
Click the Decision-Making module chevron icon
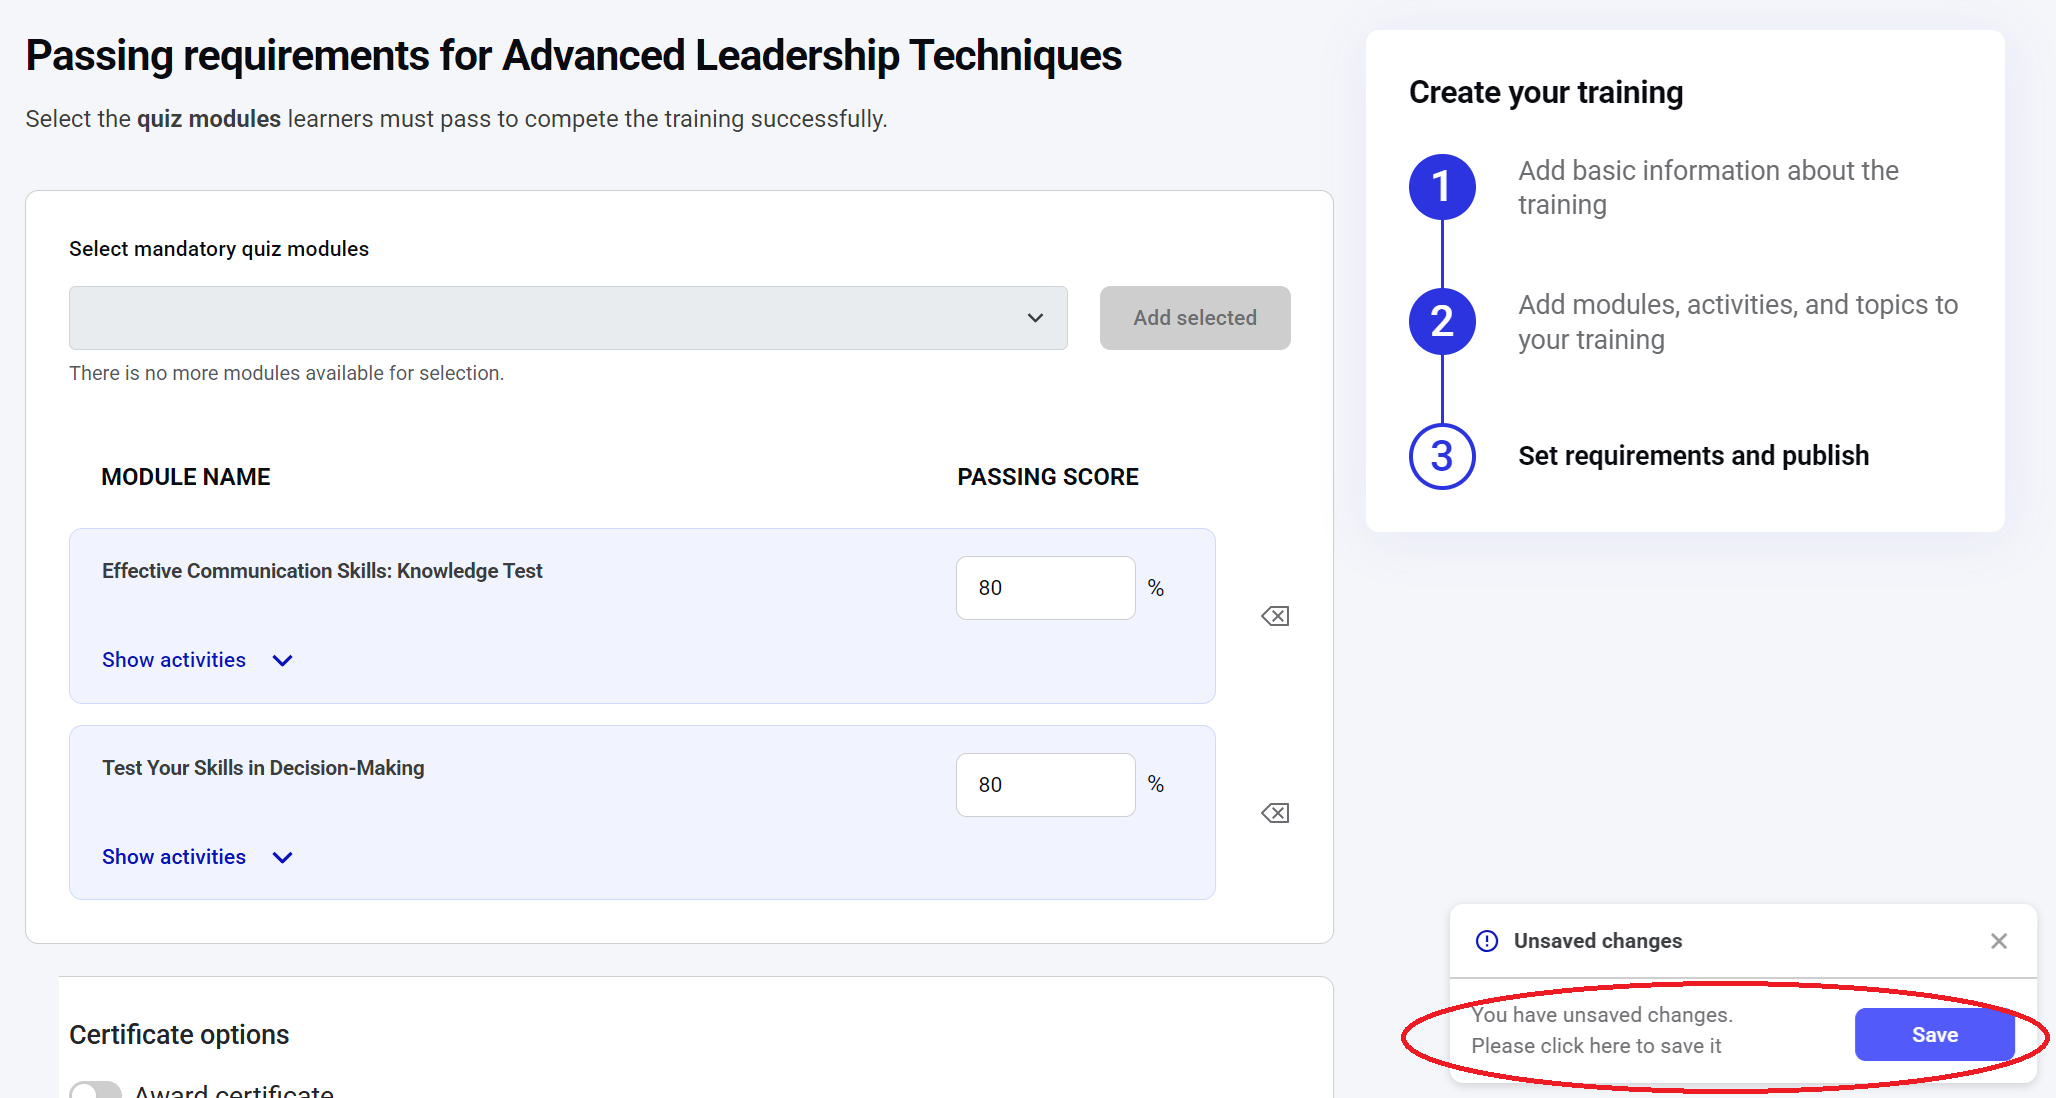click(283, 857)
